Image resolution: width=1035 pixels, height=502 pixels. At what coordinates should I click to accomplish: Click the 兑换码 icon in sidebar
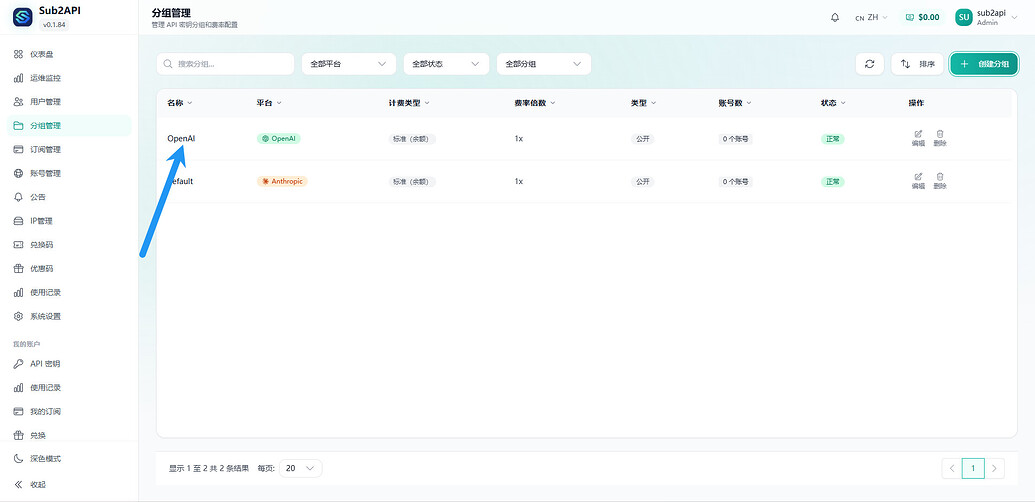tap(18, 244)
